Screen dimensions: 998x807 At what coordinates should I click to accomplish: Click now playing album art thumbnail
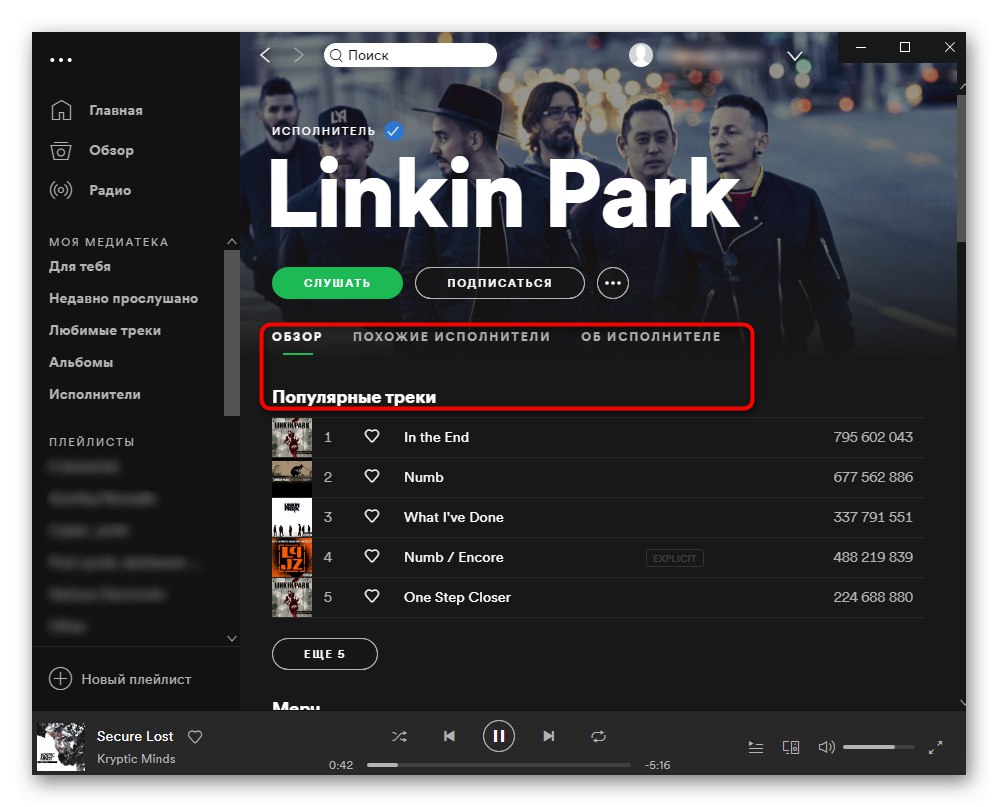coord(60,747)
